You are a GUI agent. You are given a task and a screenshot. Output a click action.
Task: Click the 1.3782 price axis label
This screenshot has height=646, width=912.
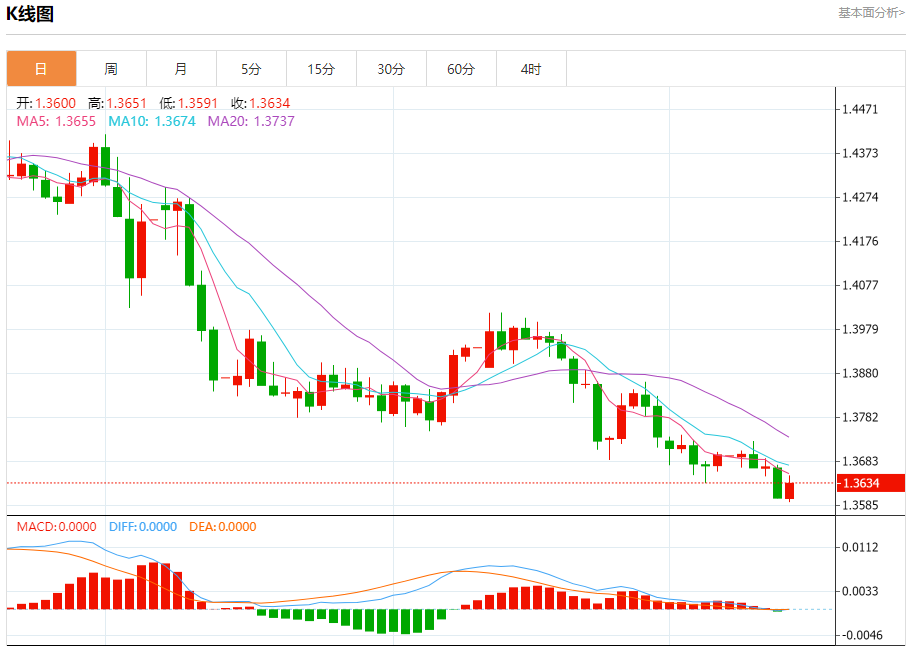click(860, 417)
